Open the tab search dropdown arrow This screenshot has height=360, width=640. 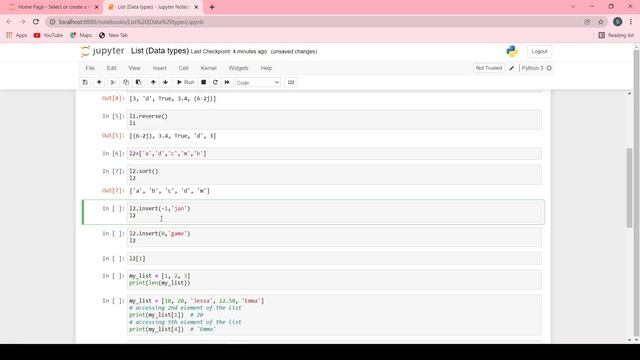(x=573, y=7)
